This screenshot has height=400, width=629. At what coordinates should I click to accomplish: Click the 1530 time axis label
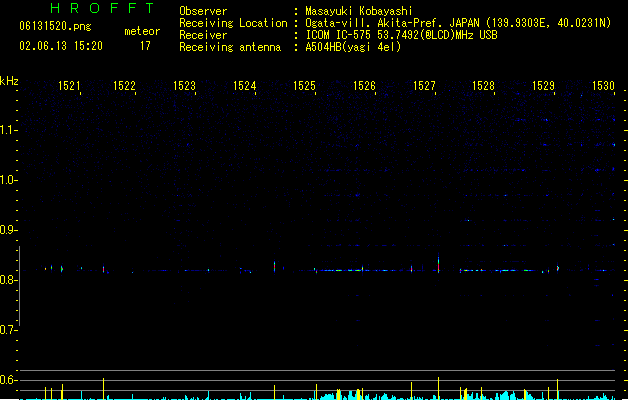tap(603, 85)
